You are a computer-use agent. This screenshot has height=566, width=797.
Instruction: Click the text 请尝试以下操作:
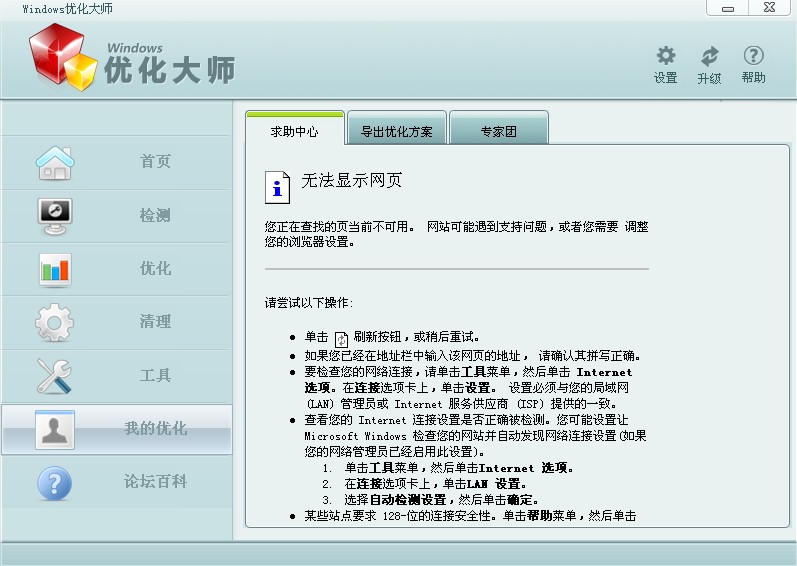[x=309, y=303]
